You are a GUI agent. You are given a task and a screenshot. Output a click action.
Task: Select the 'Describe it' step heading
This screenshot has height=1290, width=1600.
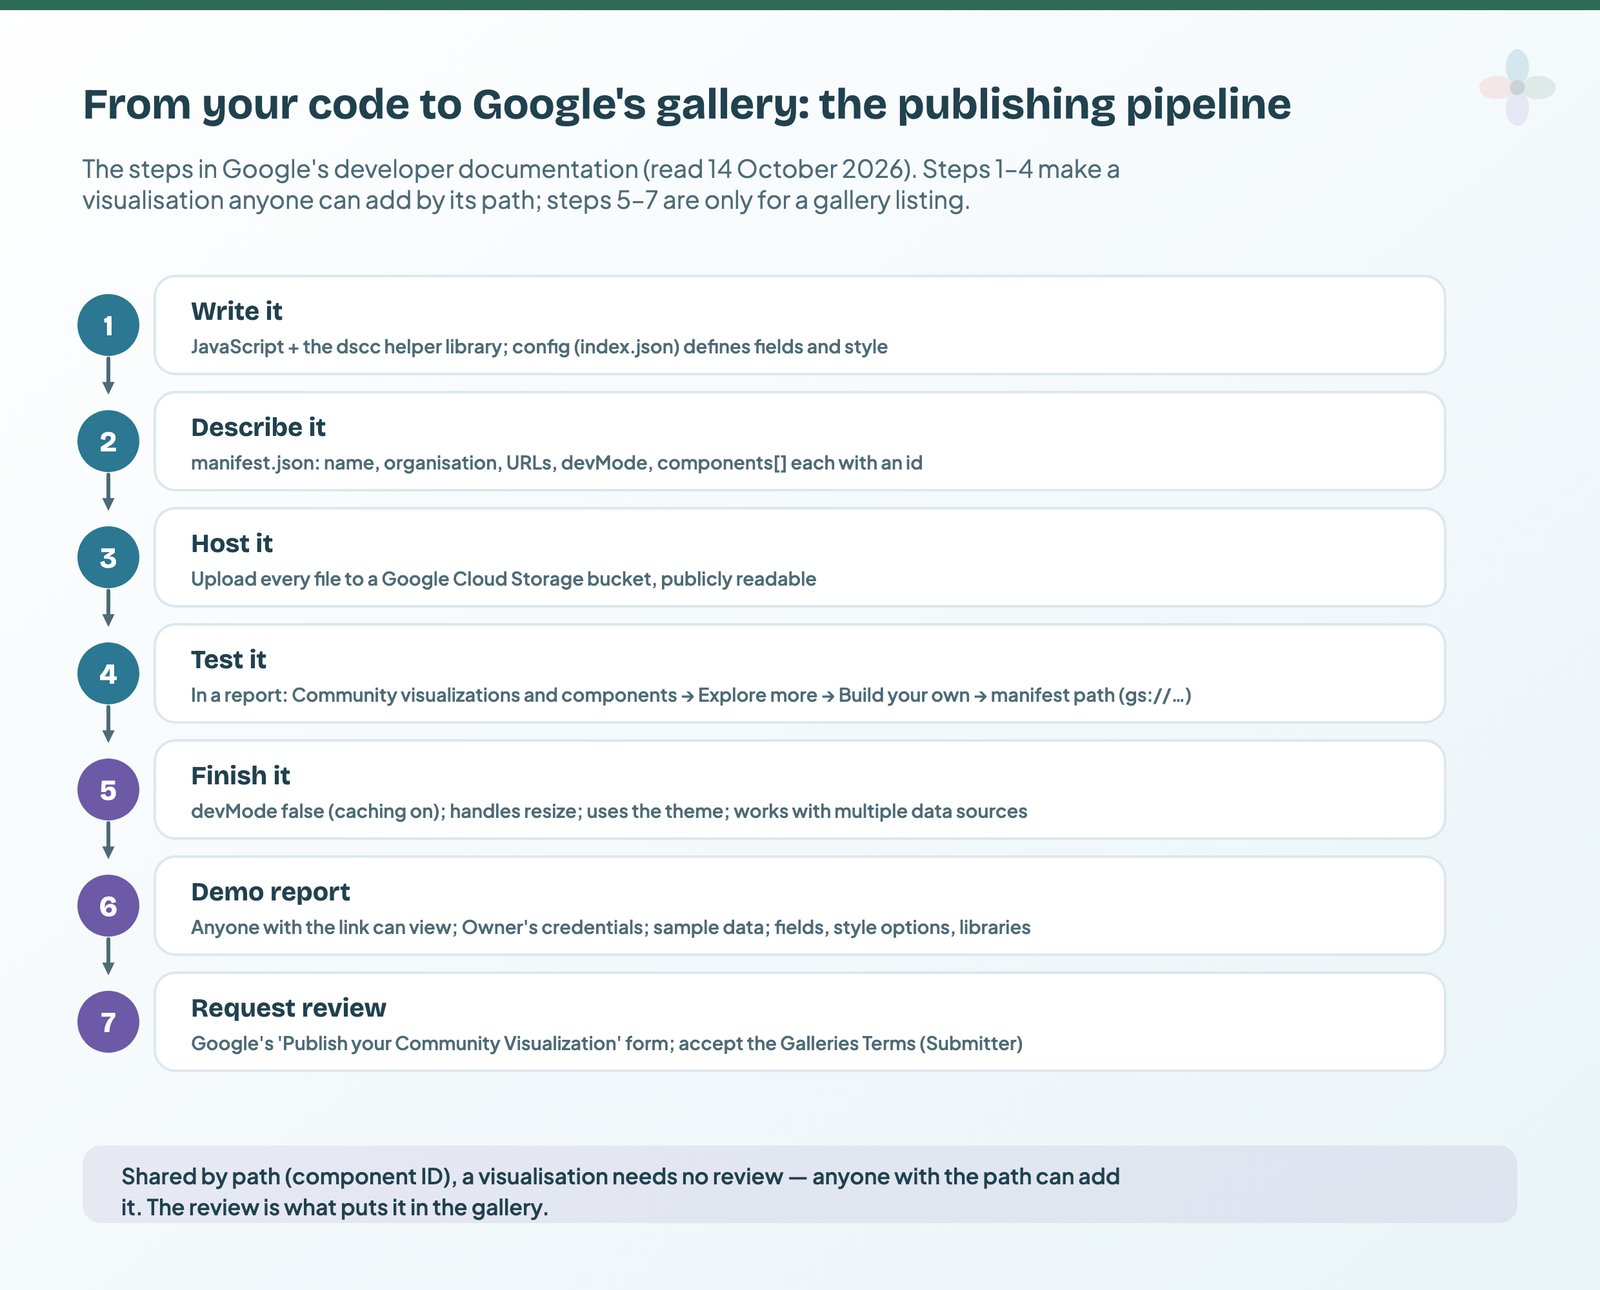(258, 427)
